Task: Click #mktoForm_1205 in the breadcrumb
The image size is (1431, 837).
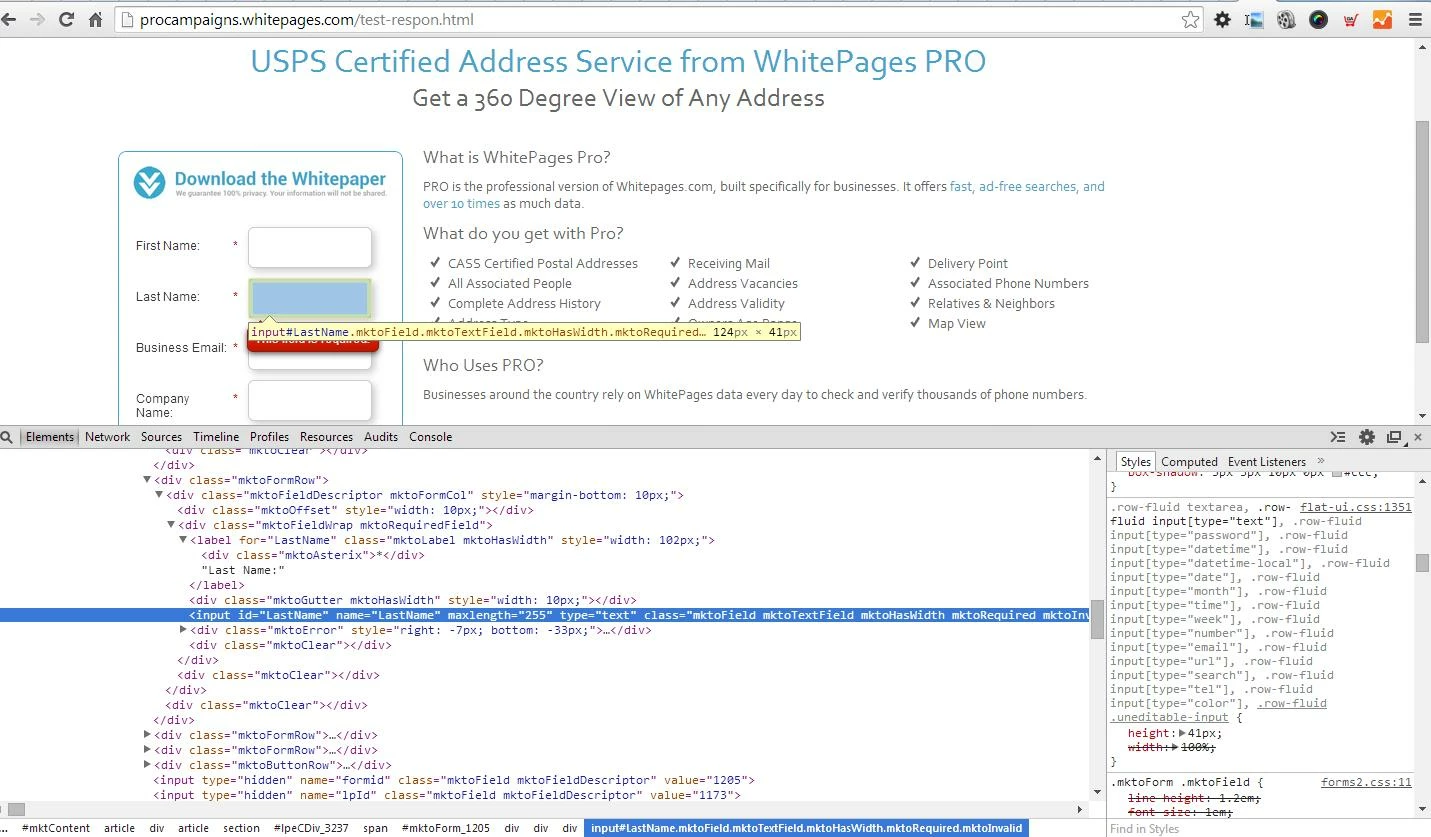Action: point(446,828)
